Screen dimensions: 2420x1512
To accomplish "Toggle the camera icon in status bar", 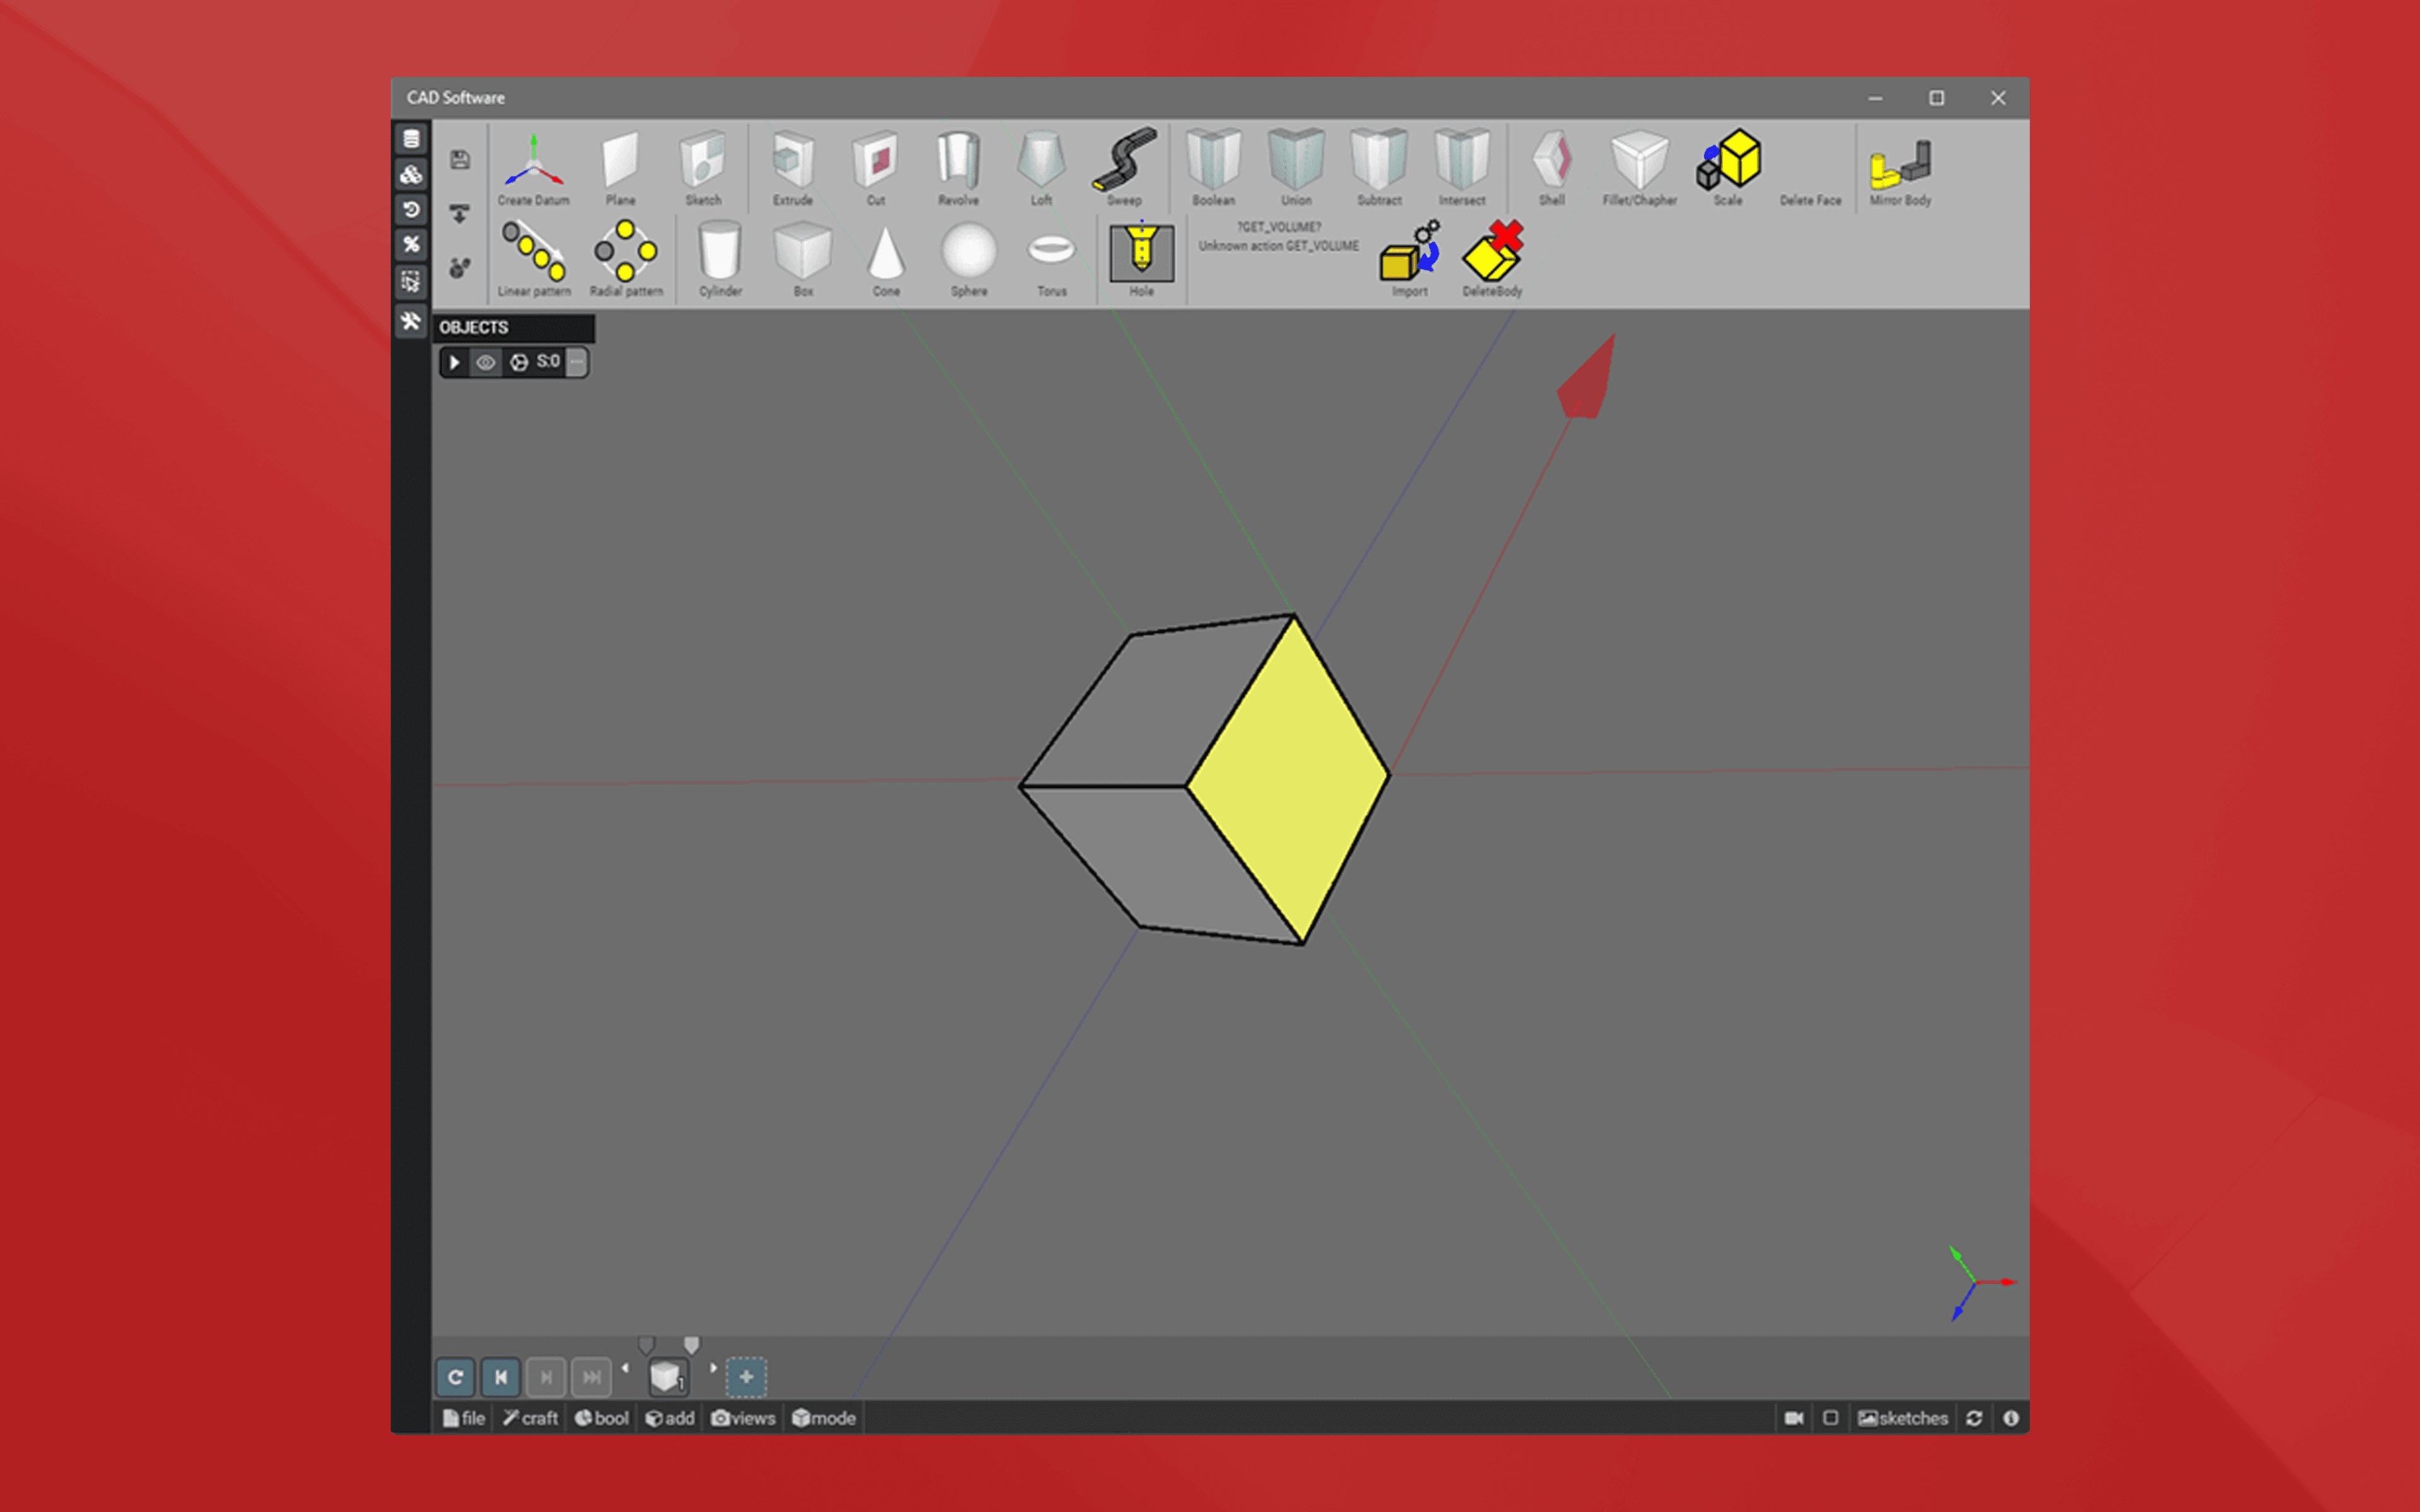I will [x=1793, y=1418].
